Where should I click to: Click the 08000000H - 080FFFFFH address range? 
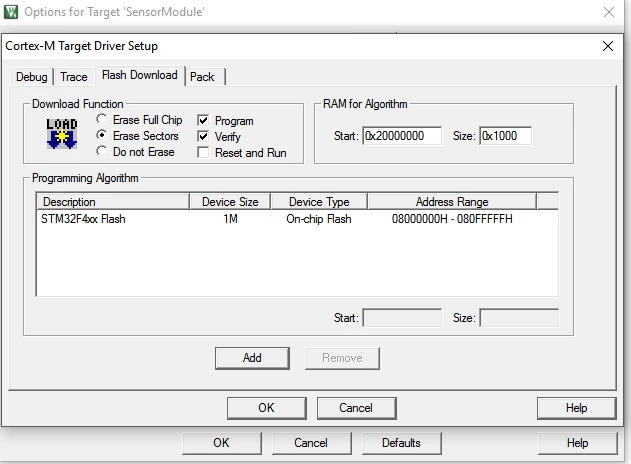[x=452, y=219]
